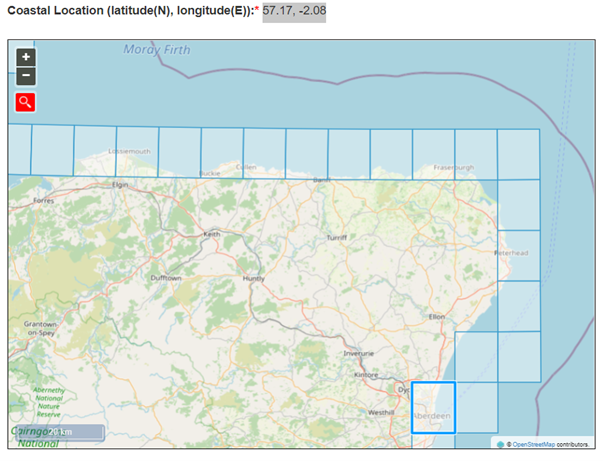Click the Ellon town label
The width and height of the screenshot is (603, 461).
coord(436,316)
